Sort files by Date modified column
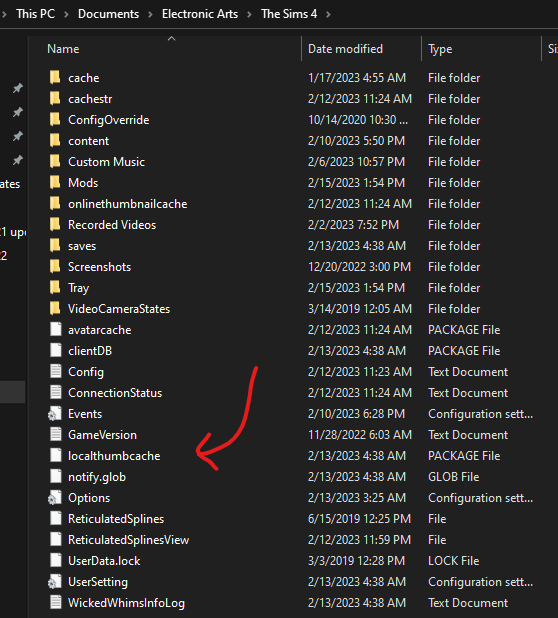 point(345,49)
